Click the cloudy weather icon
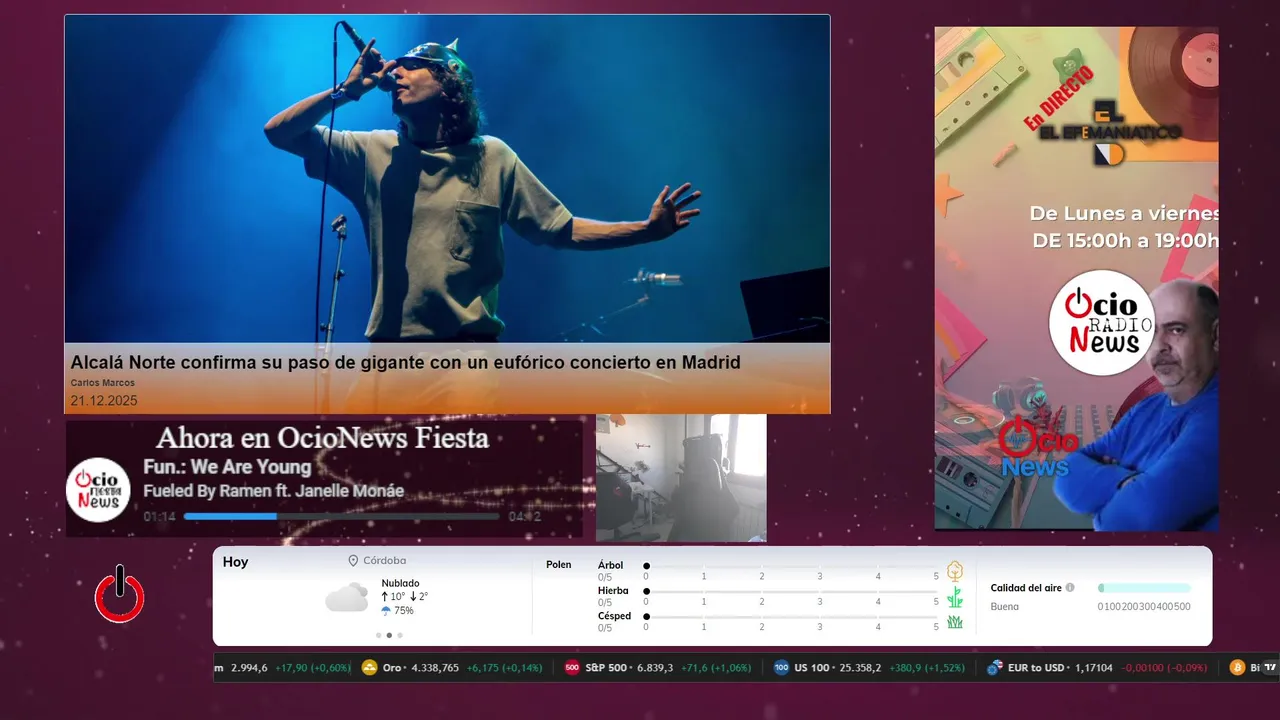Screen dimensions: 1280x720 [347, 597]
